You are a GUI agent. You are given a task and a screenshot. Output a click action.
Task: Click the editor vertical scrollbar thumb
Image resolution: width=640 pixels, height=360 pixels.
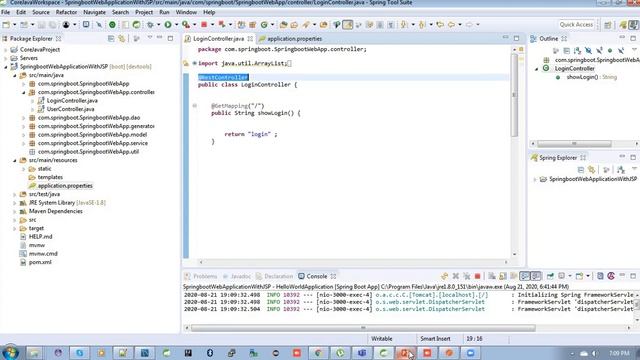[x=514, y=95]
